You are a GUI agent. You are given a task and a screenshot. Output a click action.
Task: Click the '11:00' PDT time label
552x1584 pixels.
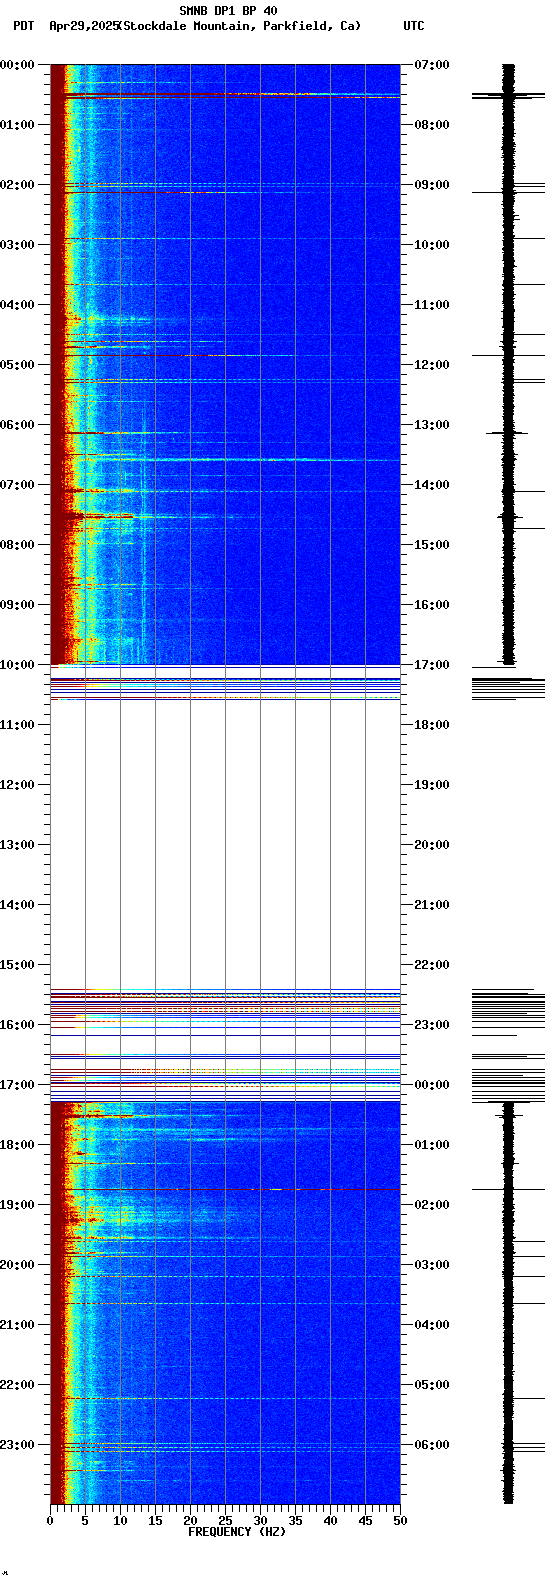(x=17, y=725)
